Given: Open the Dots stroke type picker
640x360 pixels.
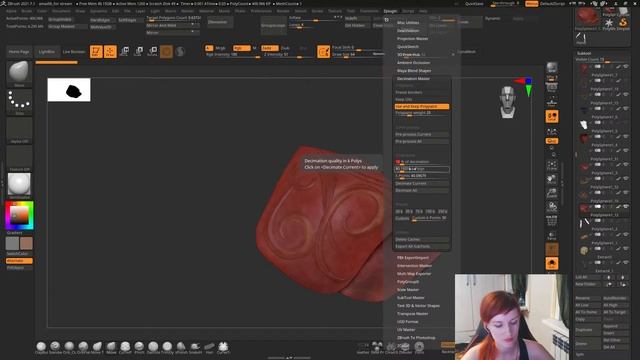Looking at the screenshot, I should click(19, 101).
